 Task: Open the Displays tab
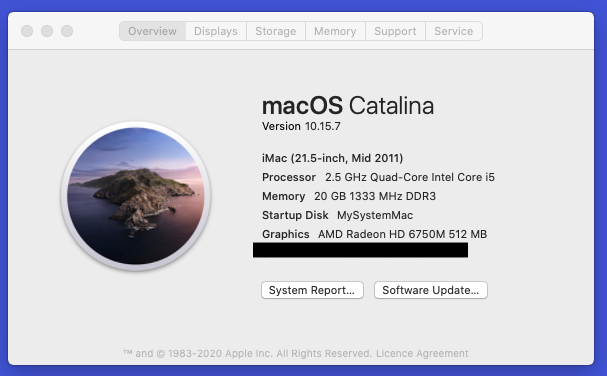216,31
